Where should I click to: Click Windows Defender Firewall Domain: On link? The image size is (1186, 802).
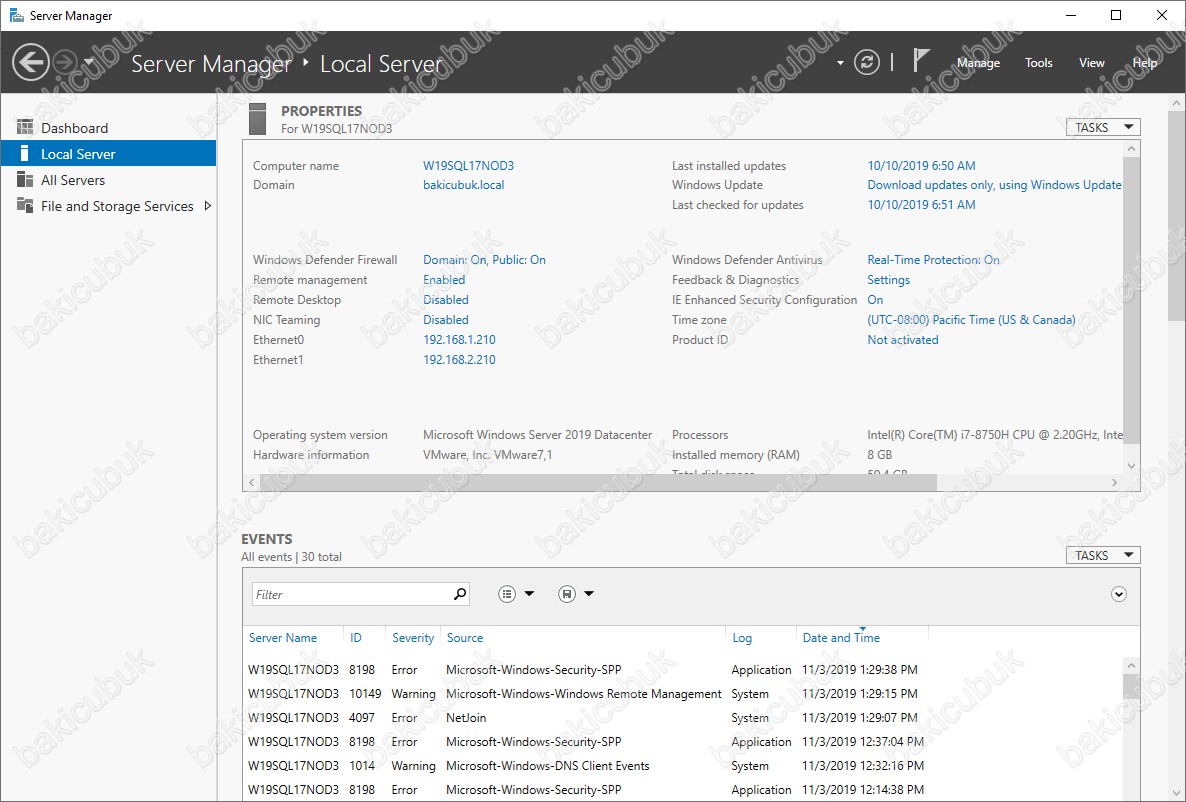(484, 260)
